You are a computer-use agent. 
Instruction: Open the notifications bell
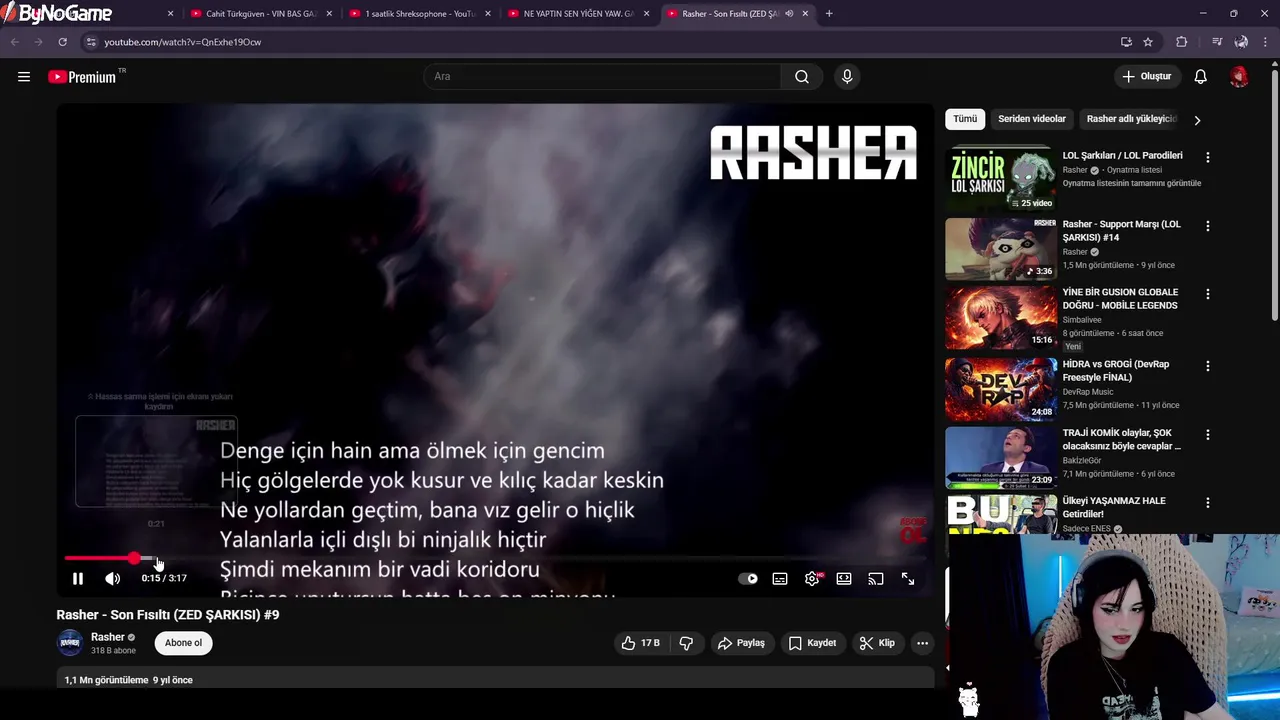tap(1201, 77)
